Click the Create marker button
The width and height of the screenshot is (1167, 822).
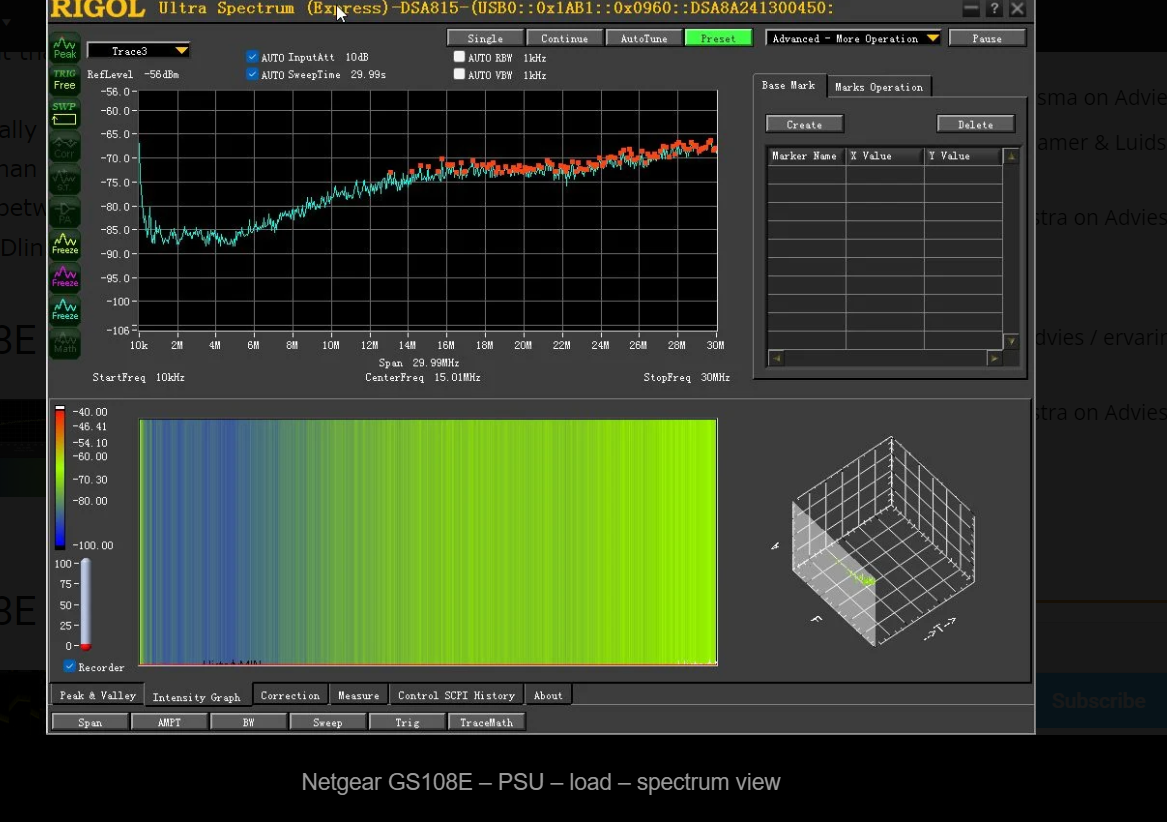point(804,124)
